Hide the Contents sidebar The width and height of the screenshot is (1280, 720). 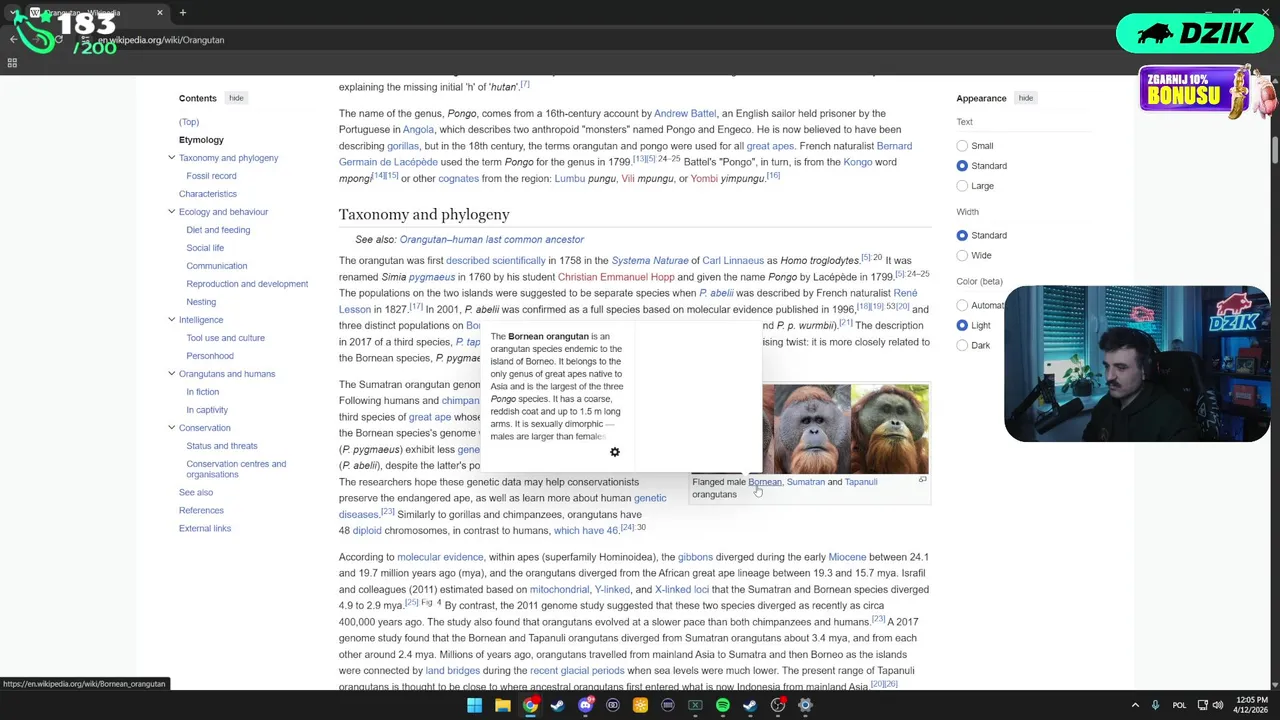(236, 98)
